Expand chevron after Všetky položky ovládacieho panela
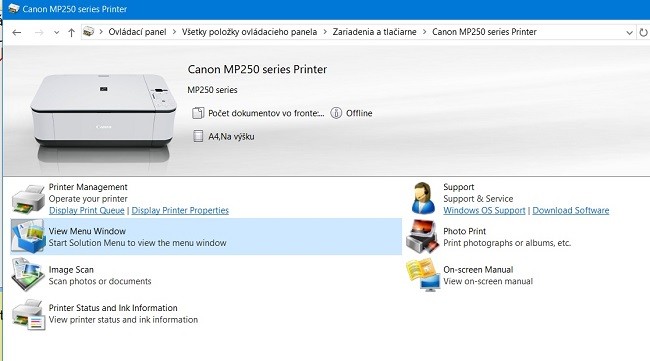Image resolution: width=650 pixels, height=361 pixels. [325, 32]
